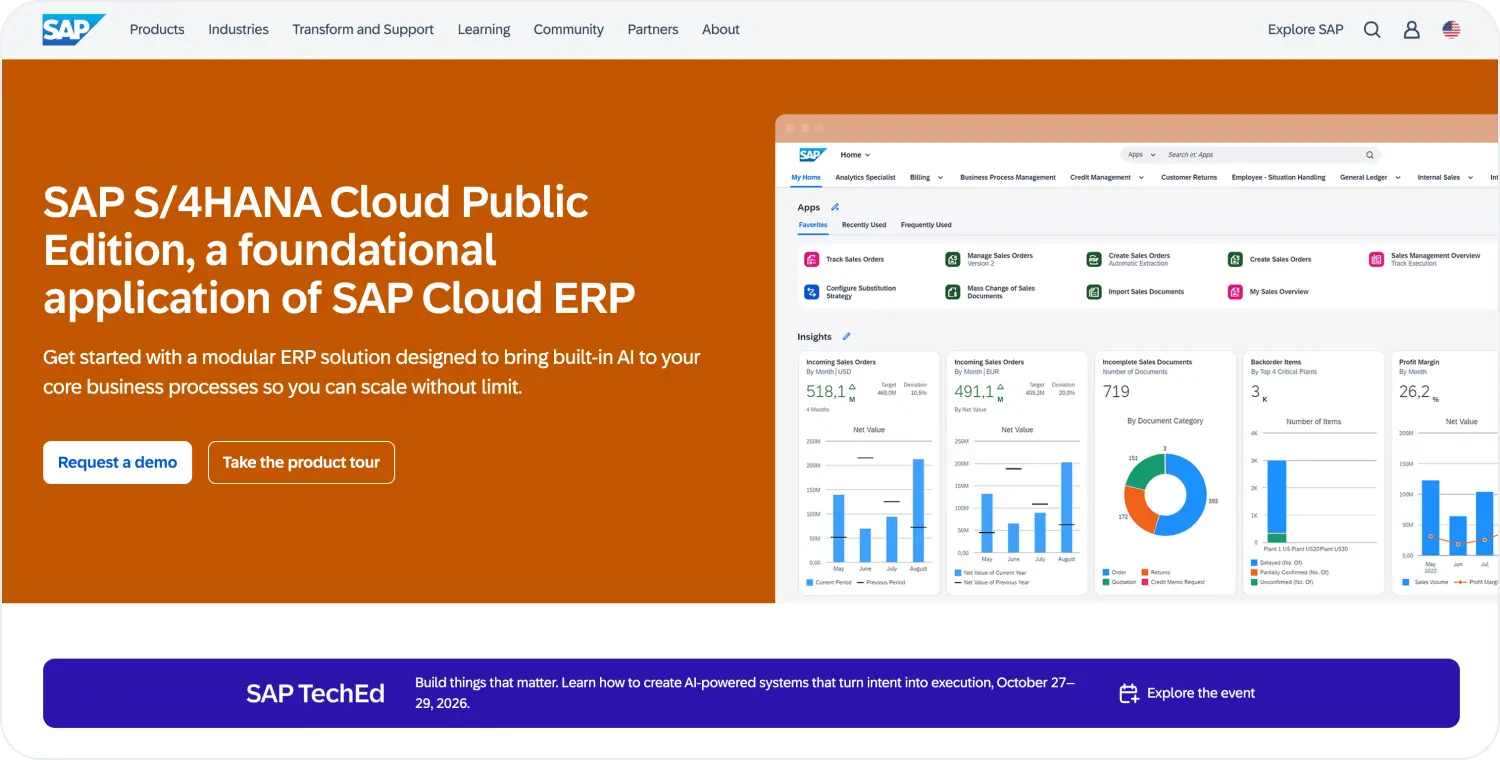Click the 491,1 M value
1500x760 pixels.
click(x=979, y=392)
